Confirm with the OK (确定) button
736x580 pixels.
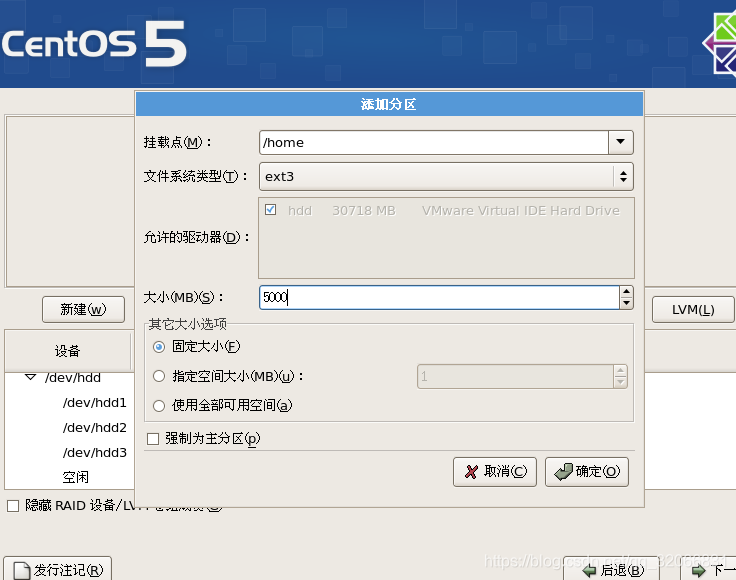[587, 472]
